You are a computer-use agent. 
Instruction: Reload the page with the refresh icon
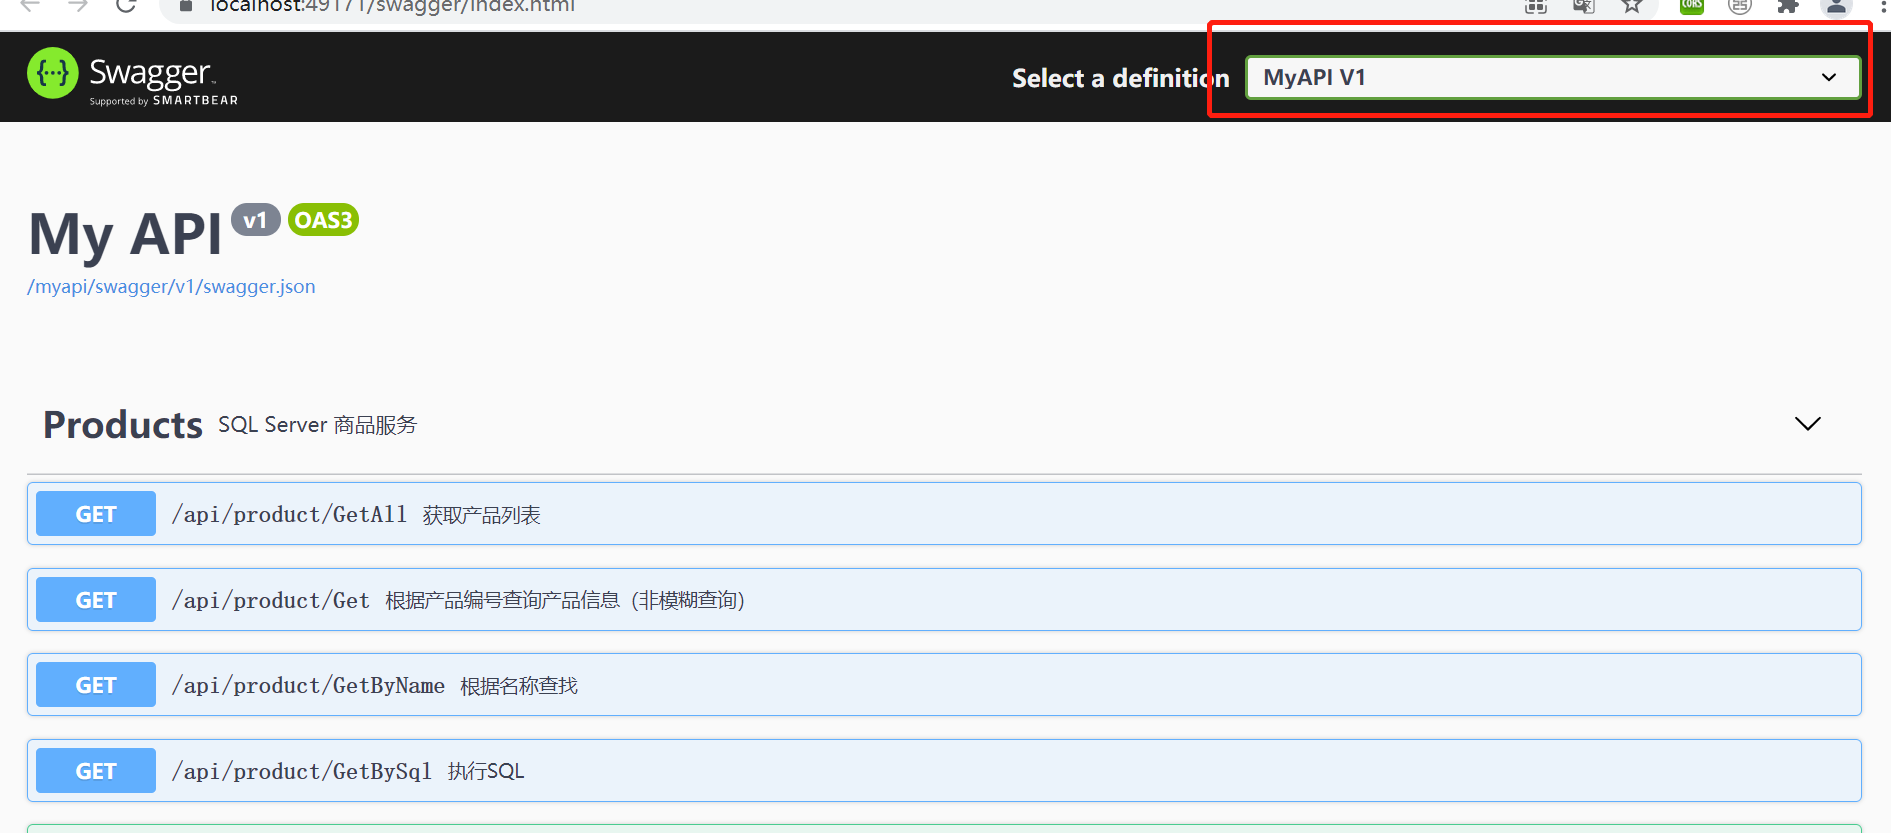[126, 6]
